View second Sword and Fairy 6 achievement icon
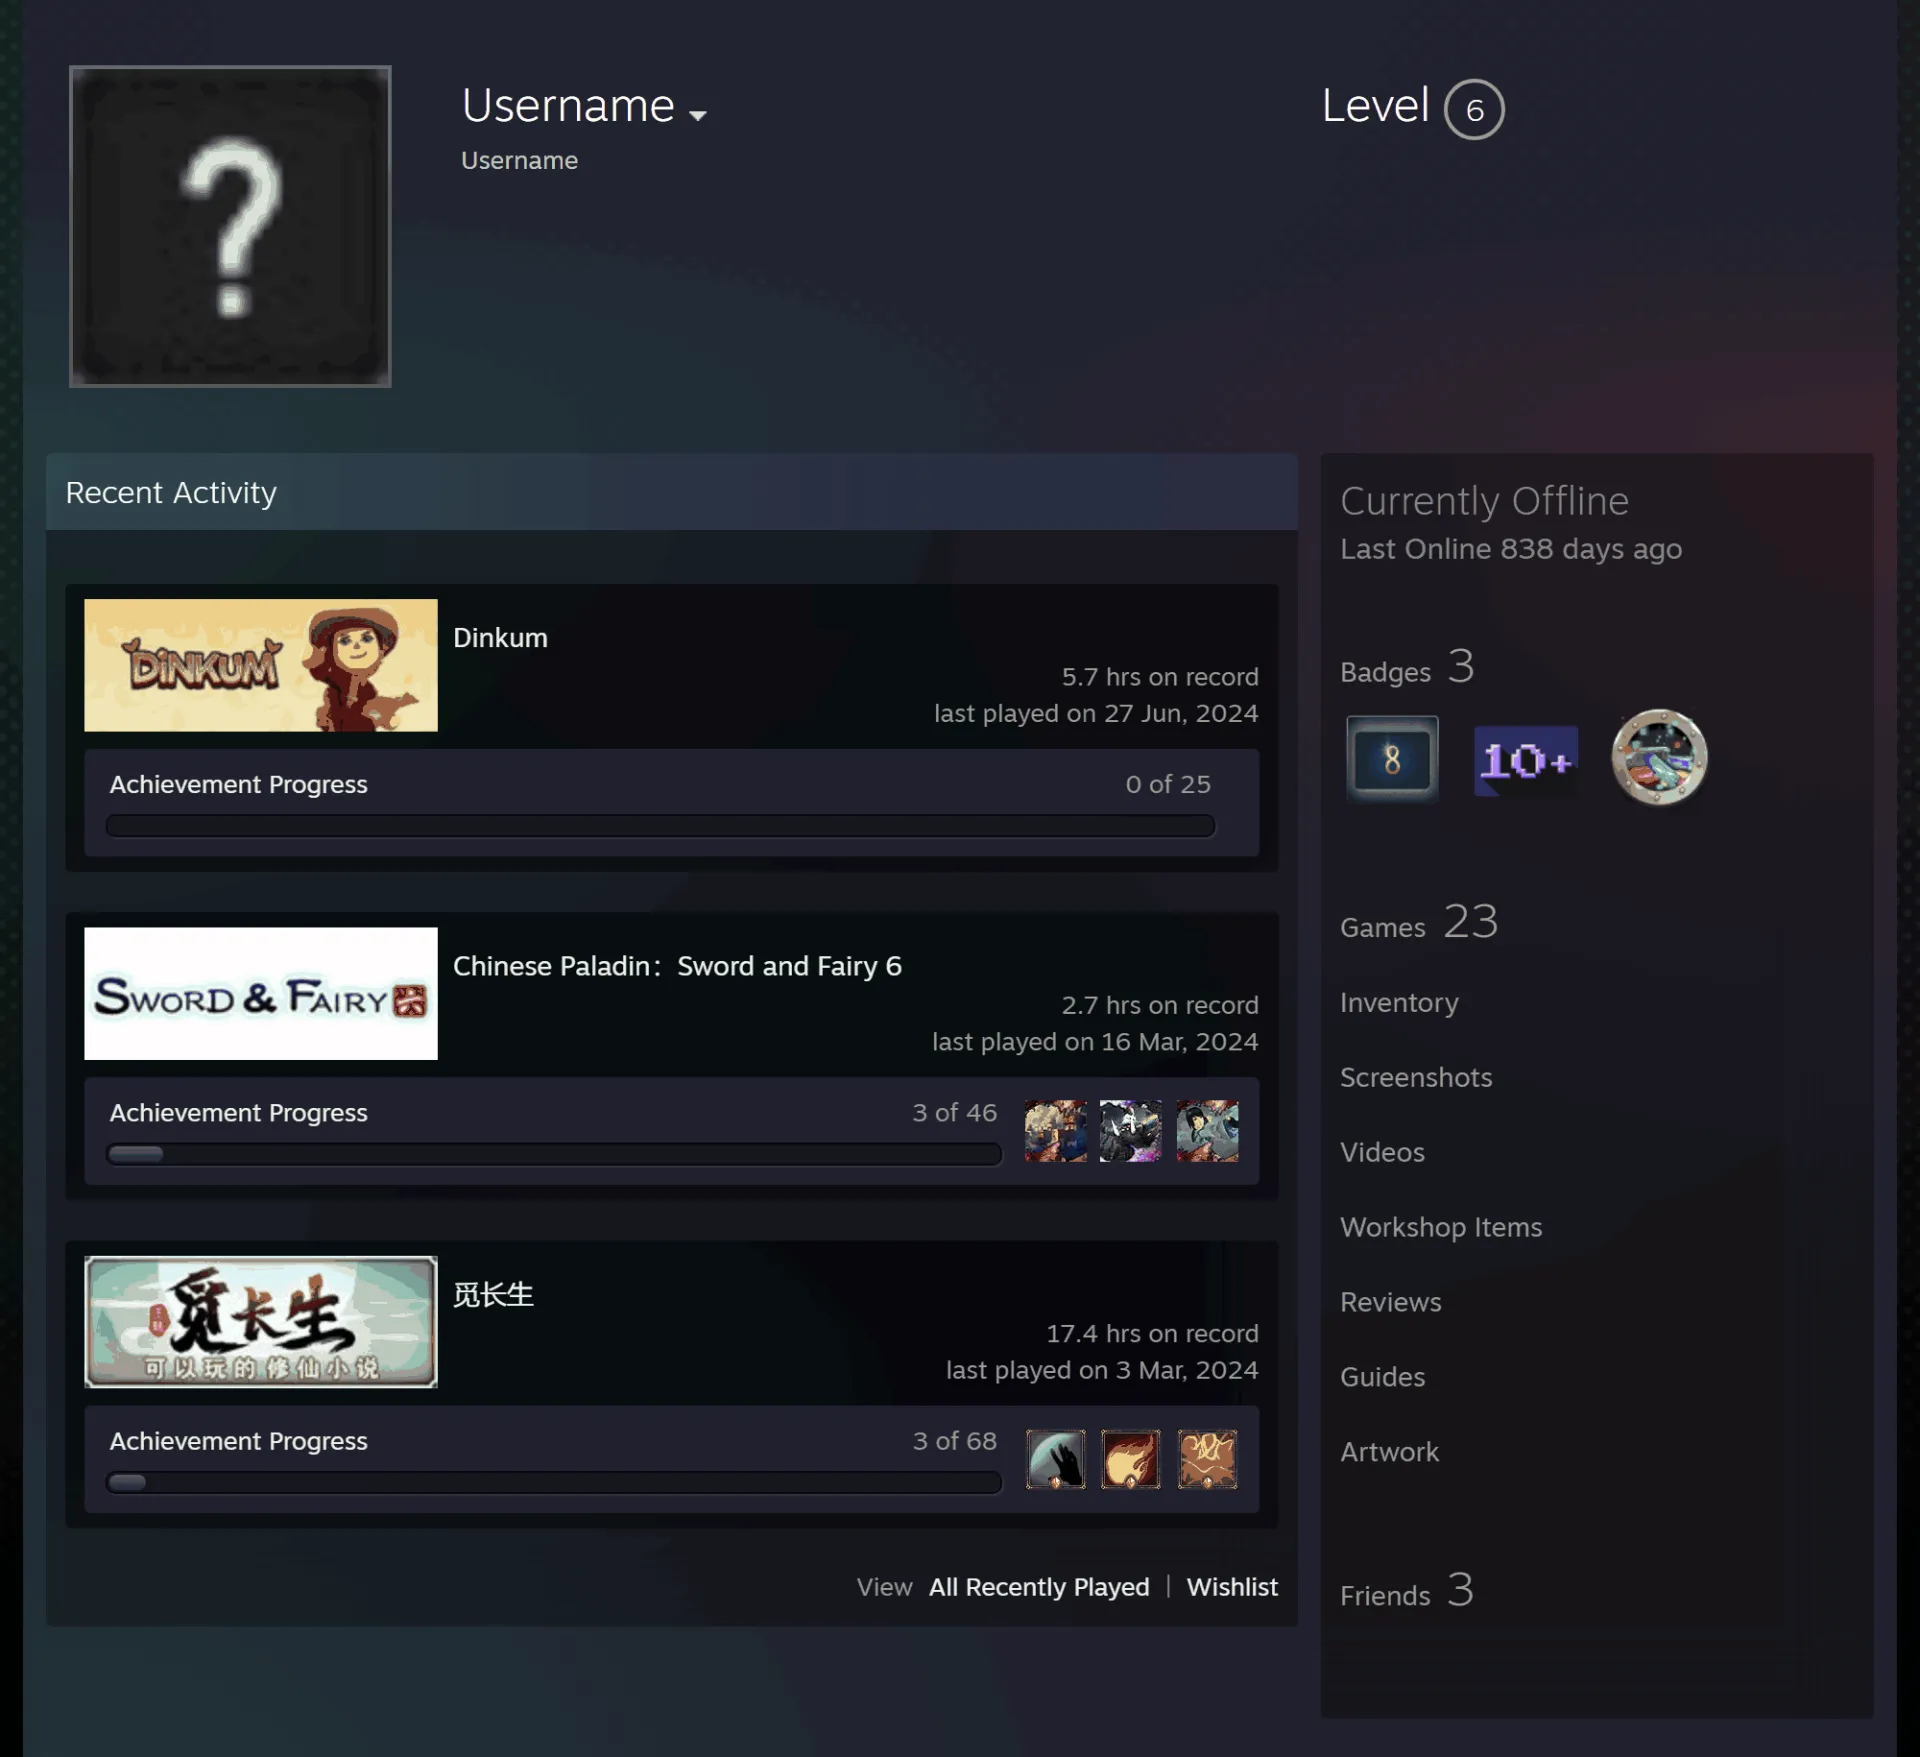The height and width of the screenshot is (1757, 1920). coord(1131,1131)
